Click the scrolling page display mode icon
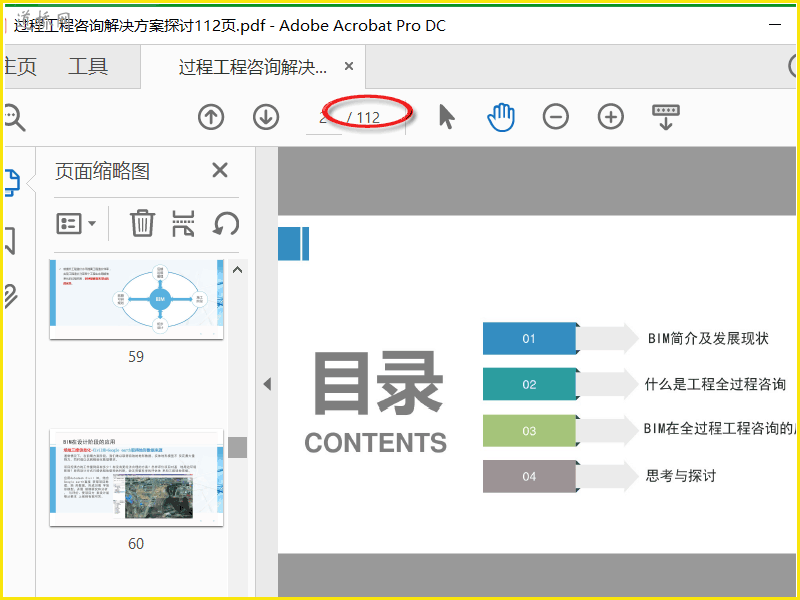The image size is (800, 600). pyautogui.click(x=666, y=117)
